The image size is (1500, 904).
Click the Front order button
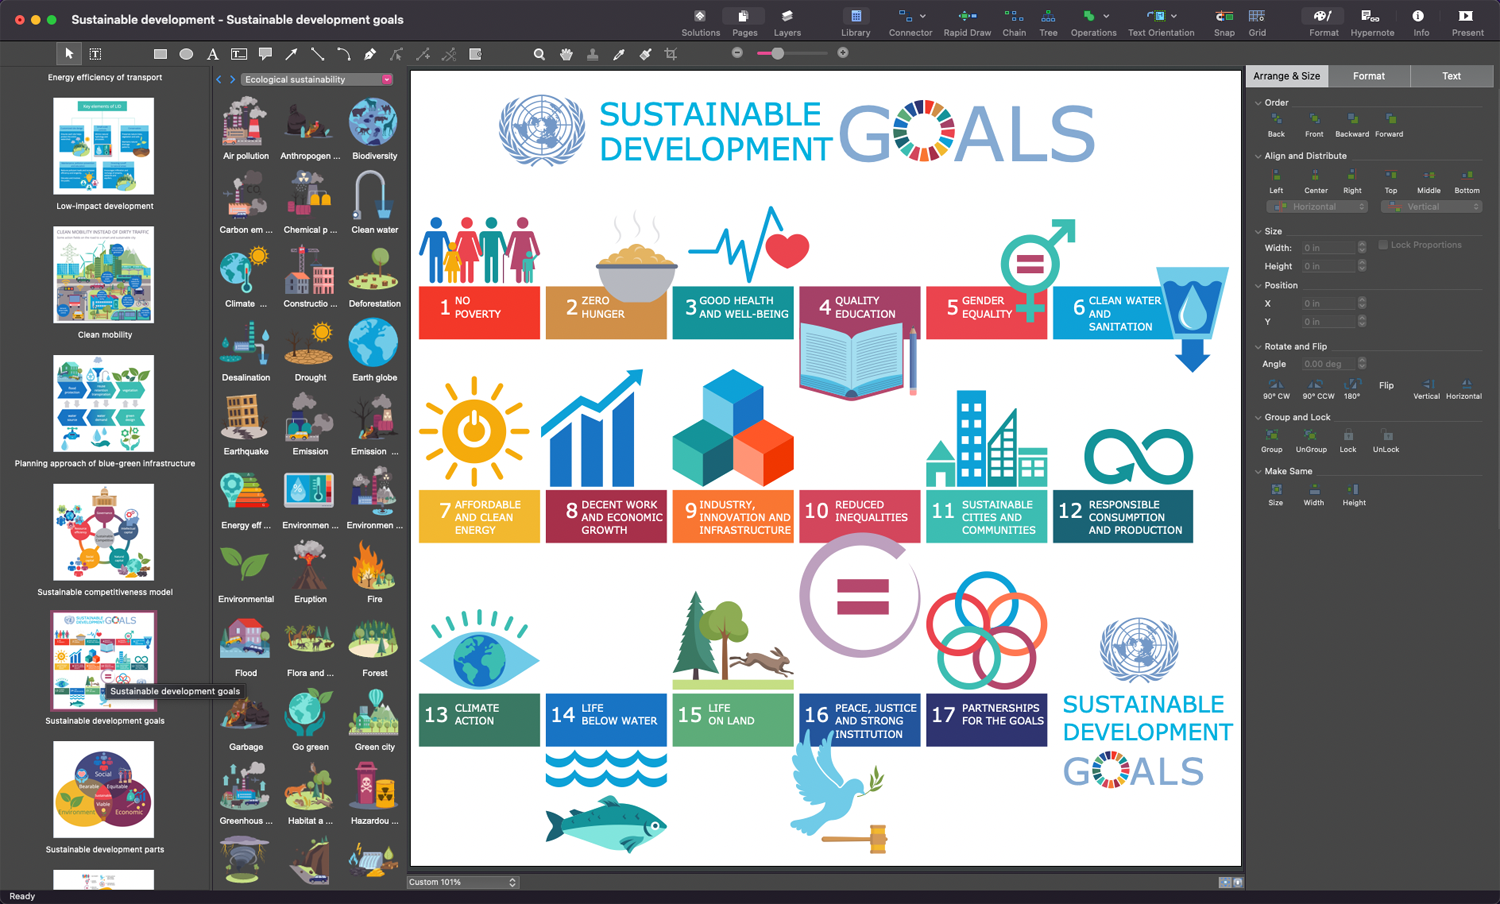1314,125
